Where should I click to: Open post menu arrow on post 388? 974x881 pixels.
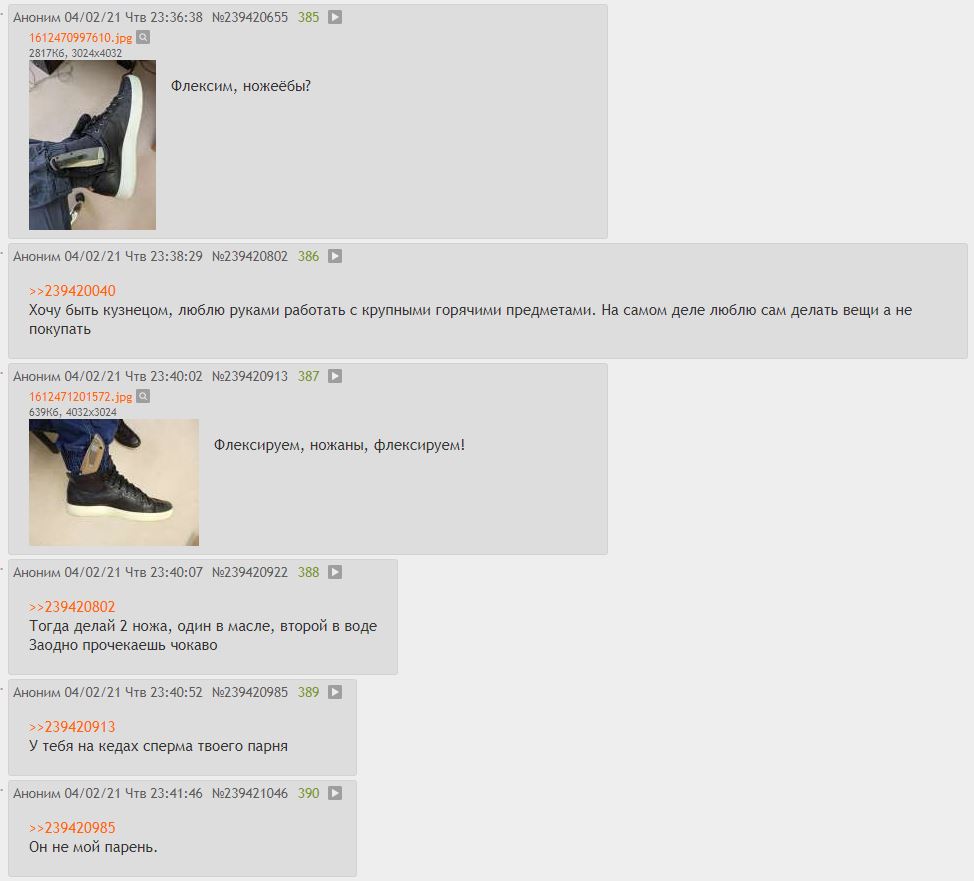point(335,572)
